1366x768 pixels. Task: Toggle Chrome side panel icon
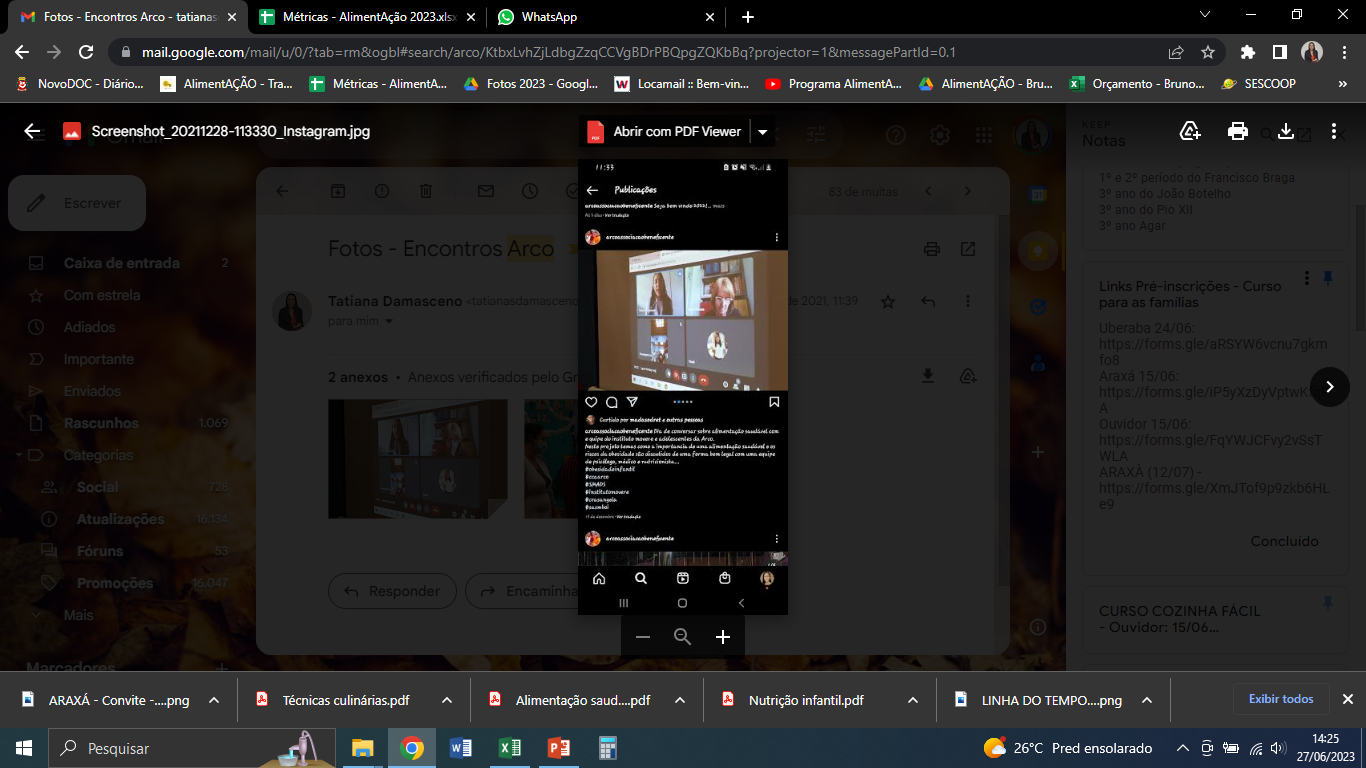pos(1279,52)
